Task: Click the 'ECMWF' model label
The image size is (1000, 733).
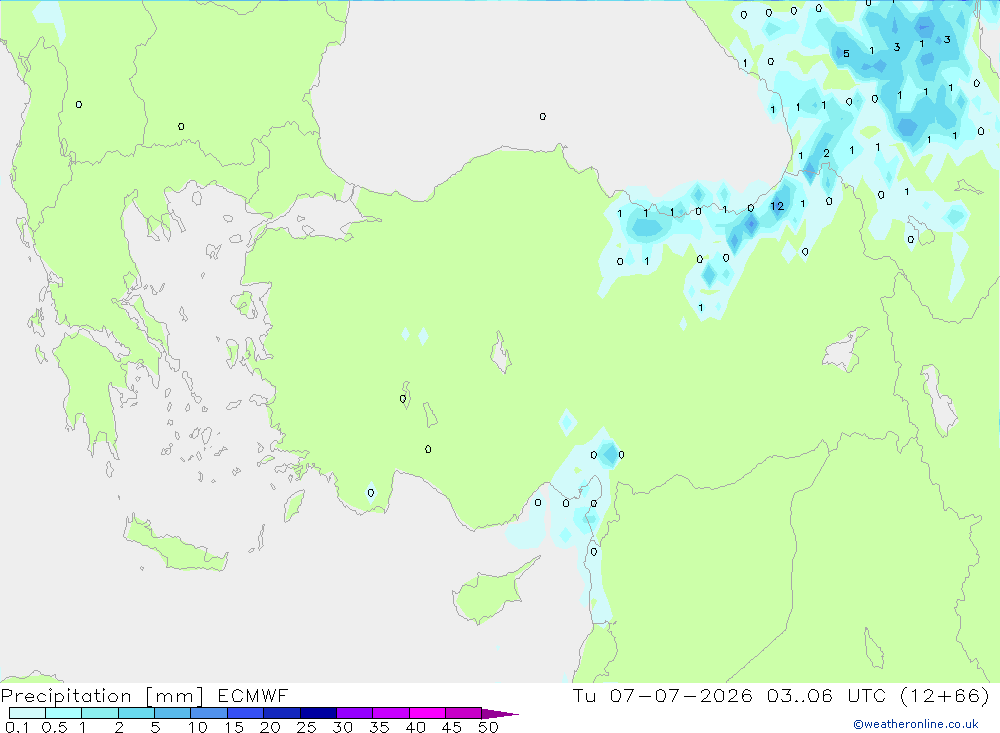Action: click(253, 696)
